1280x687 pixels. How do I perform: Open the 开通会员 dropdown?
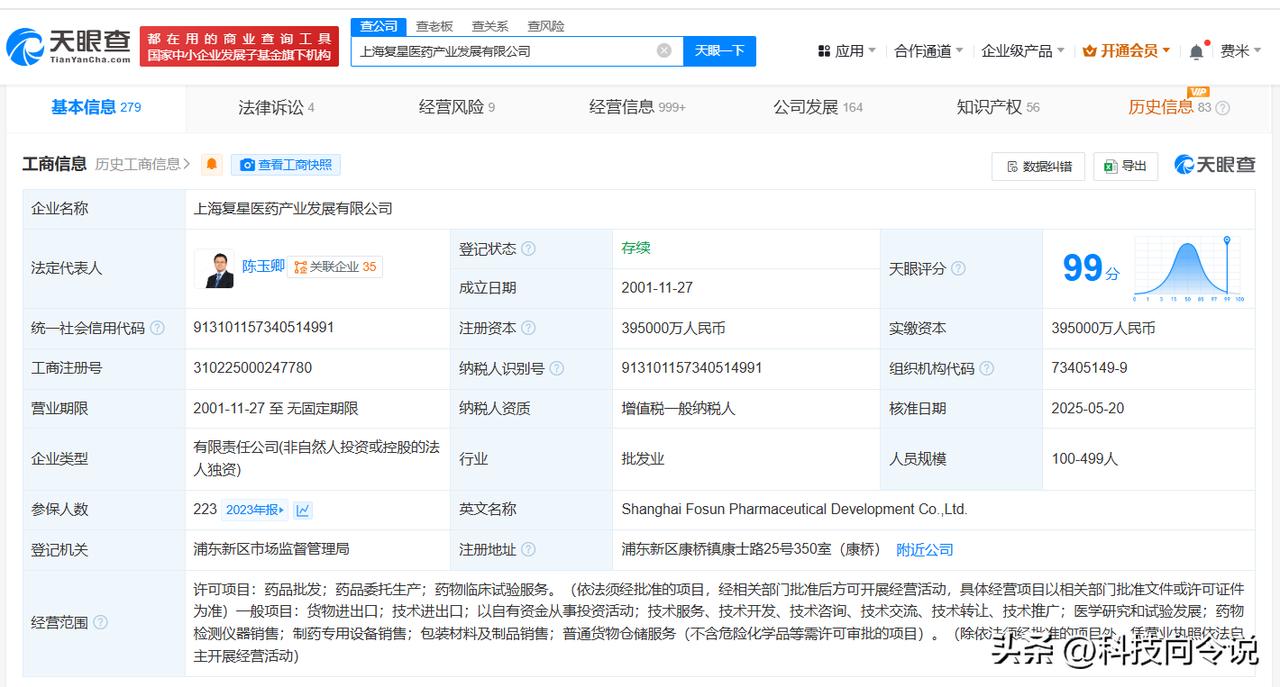click(1127, 51)
